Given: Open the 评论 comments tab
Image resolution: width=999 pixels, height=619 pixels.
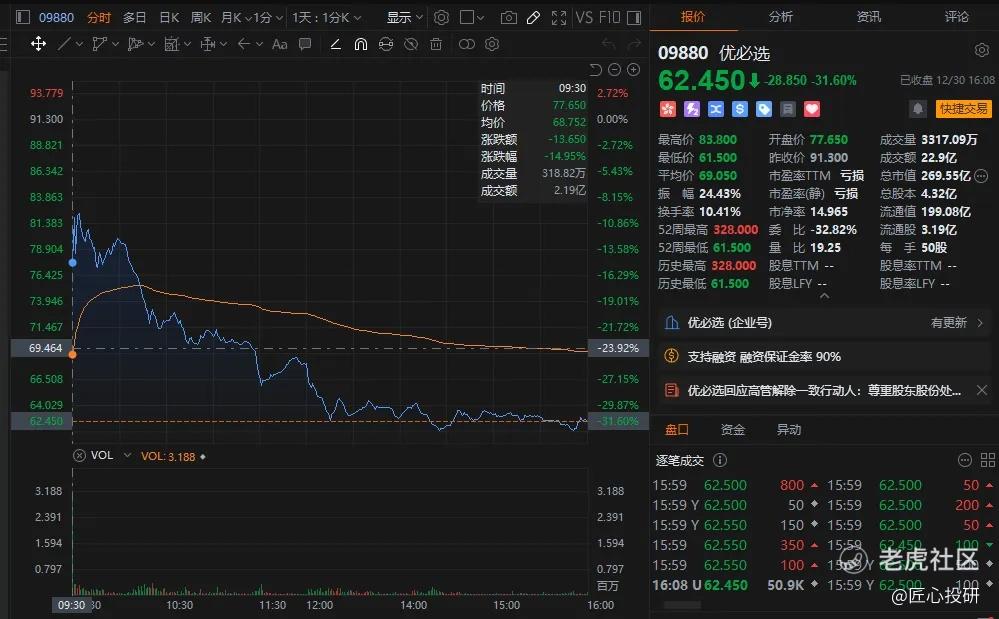Looking at the screenshot, I should (957, 17).
